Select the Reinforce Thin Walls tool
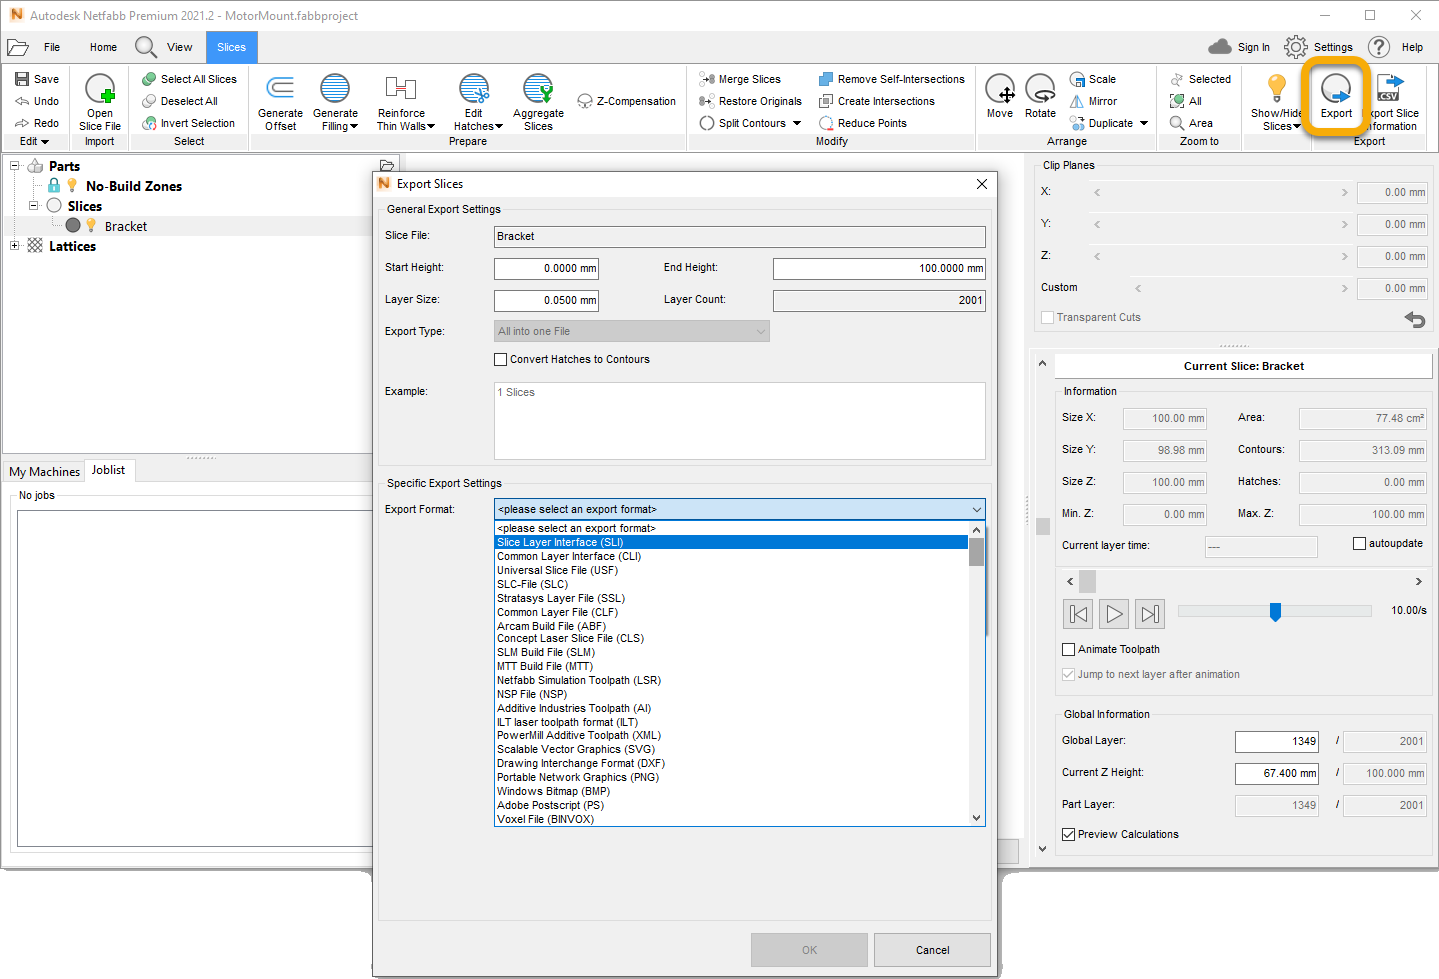 tap(402, 102)
